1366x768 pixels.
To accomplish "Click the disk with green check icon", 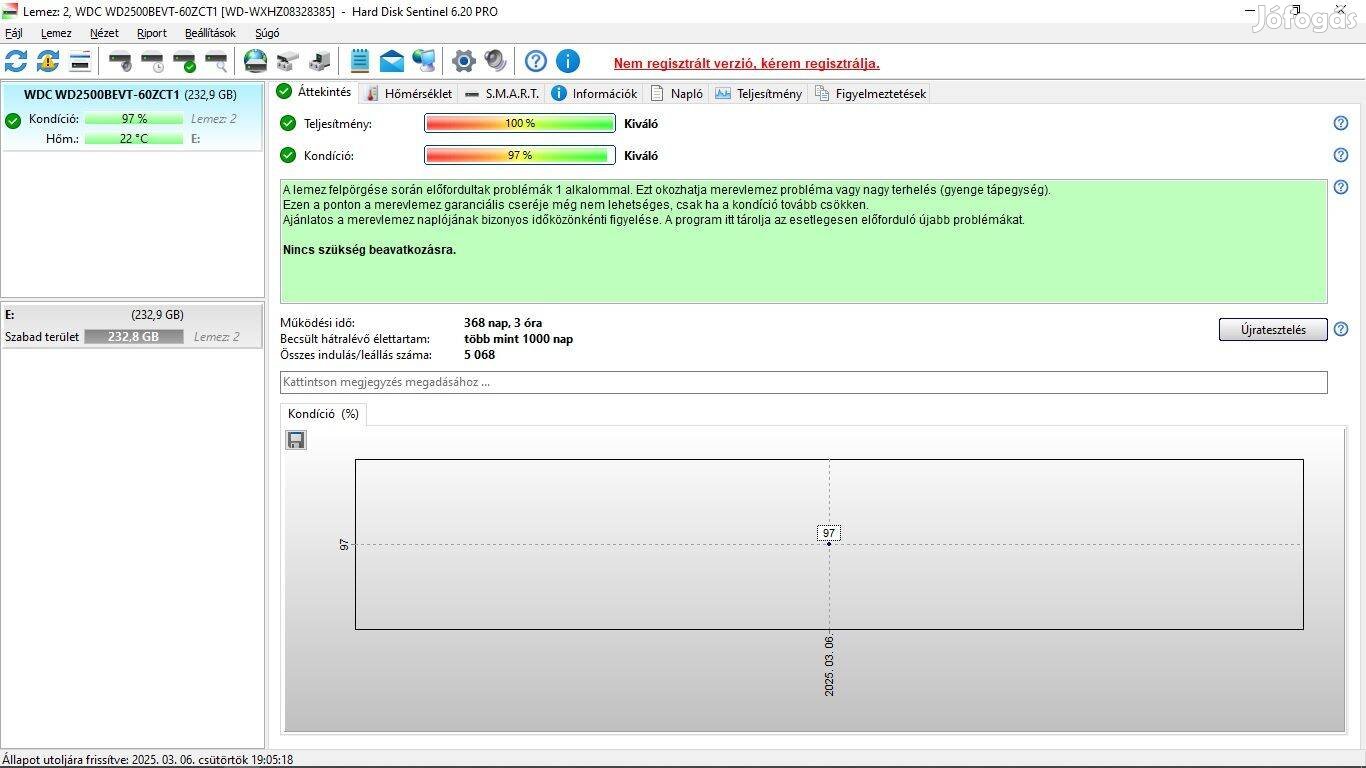I will pyautogui.click(x=184, y=62).
